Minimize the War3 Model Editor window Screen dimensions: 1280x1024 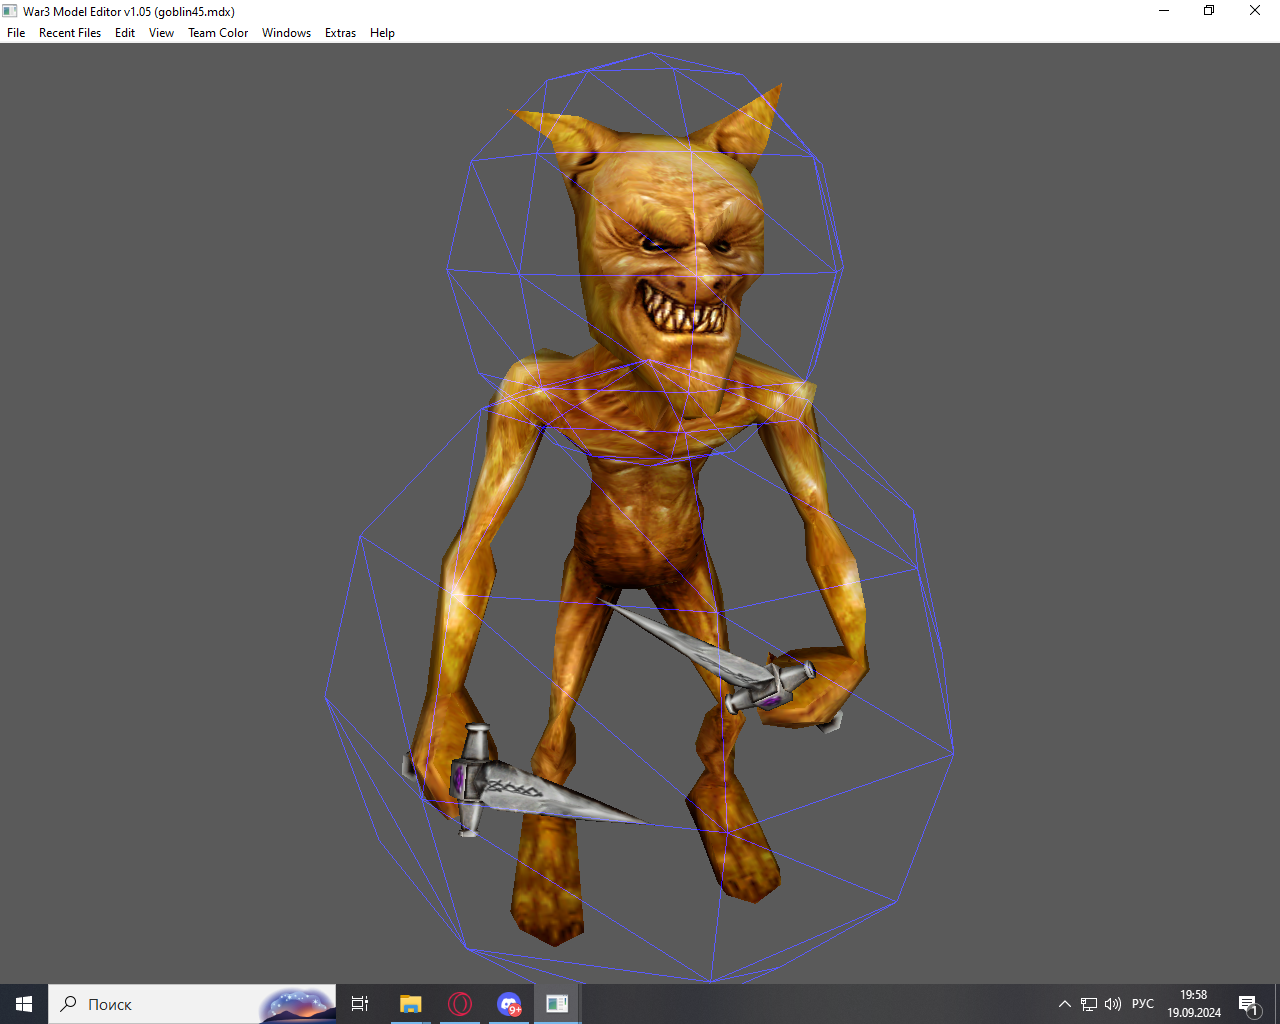point(1164,11)
